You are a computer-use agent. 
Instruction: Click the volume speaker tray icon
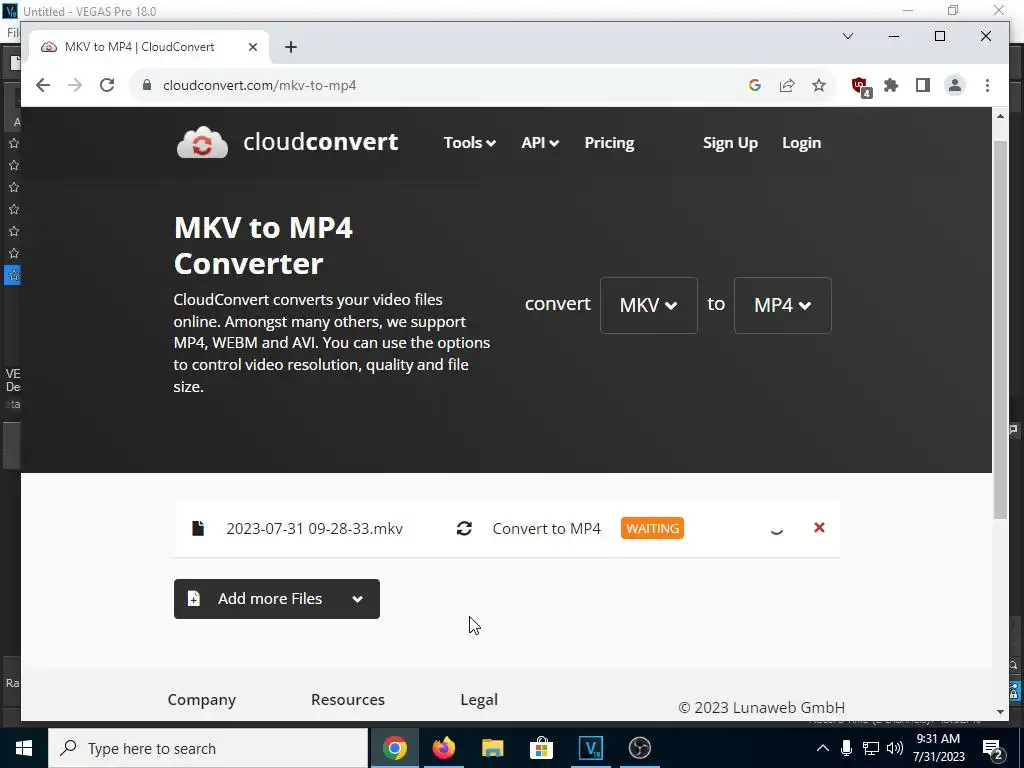click(895, 748)
